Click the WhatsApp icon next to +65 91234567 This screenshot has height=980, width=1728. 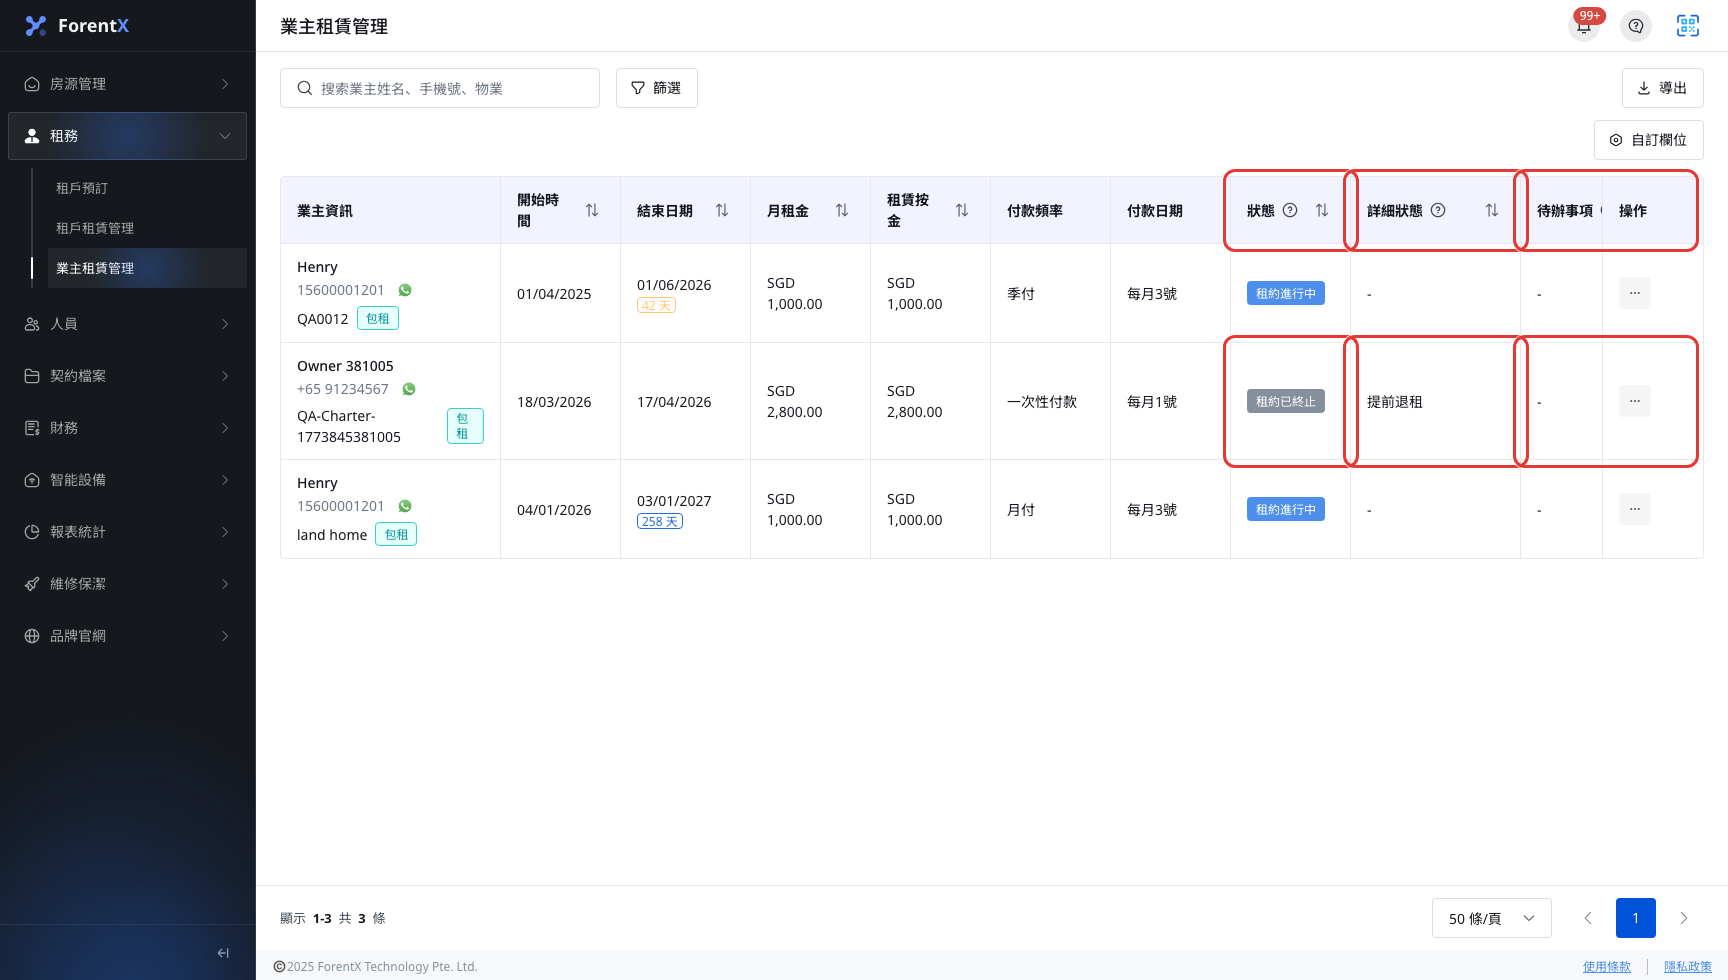[x=409, y=389]
